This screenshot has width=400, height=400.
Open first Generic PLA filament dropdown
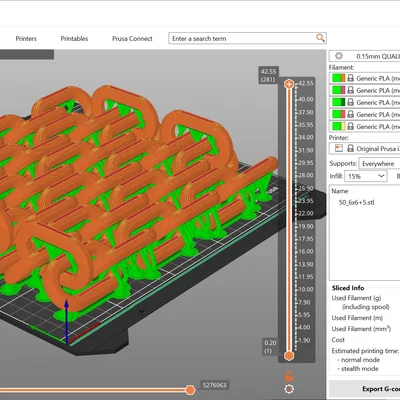pos(378,78)
